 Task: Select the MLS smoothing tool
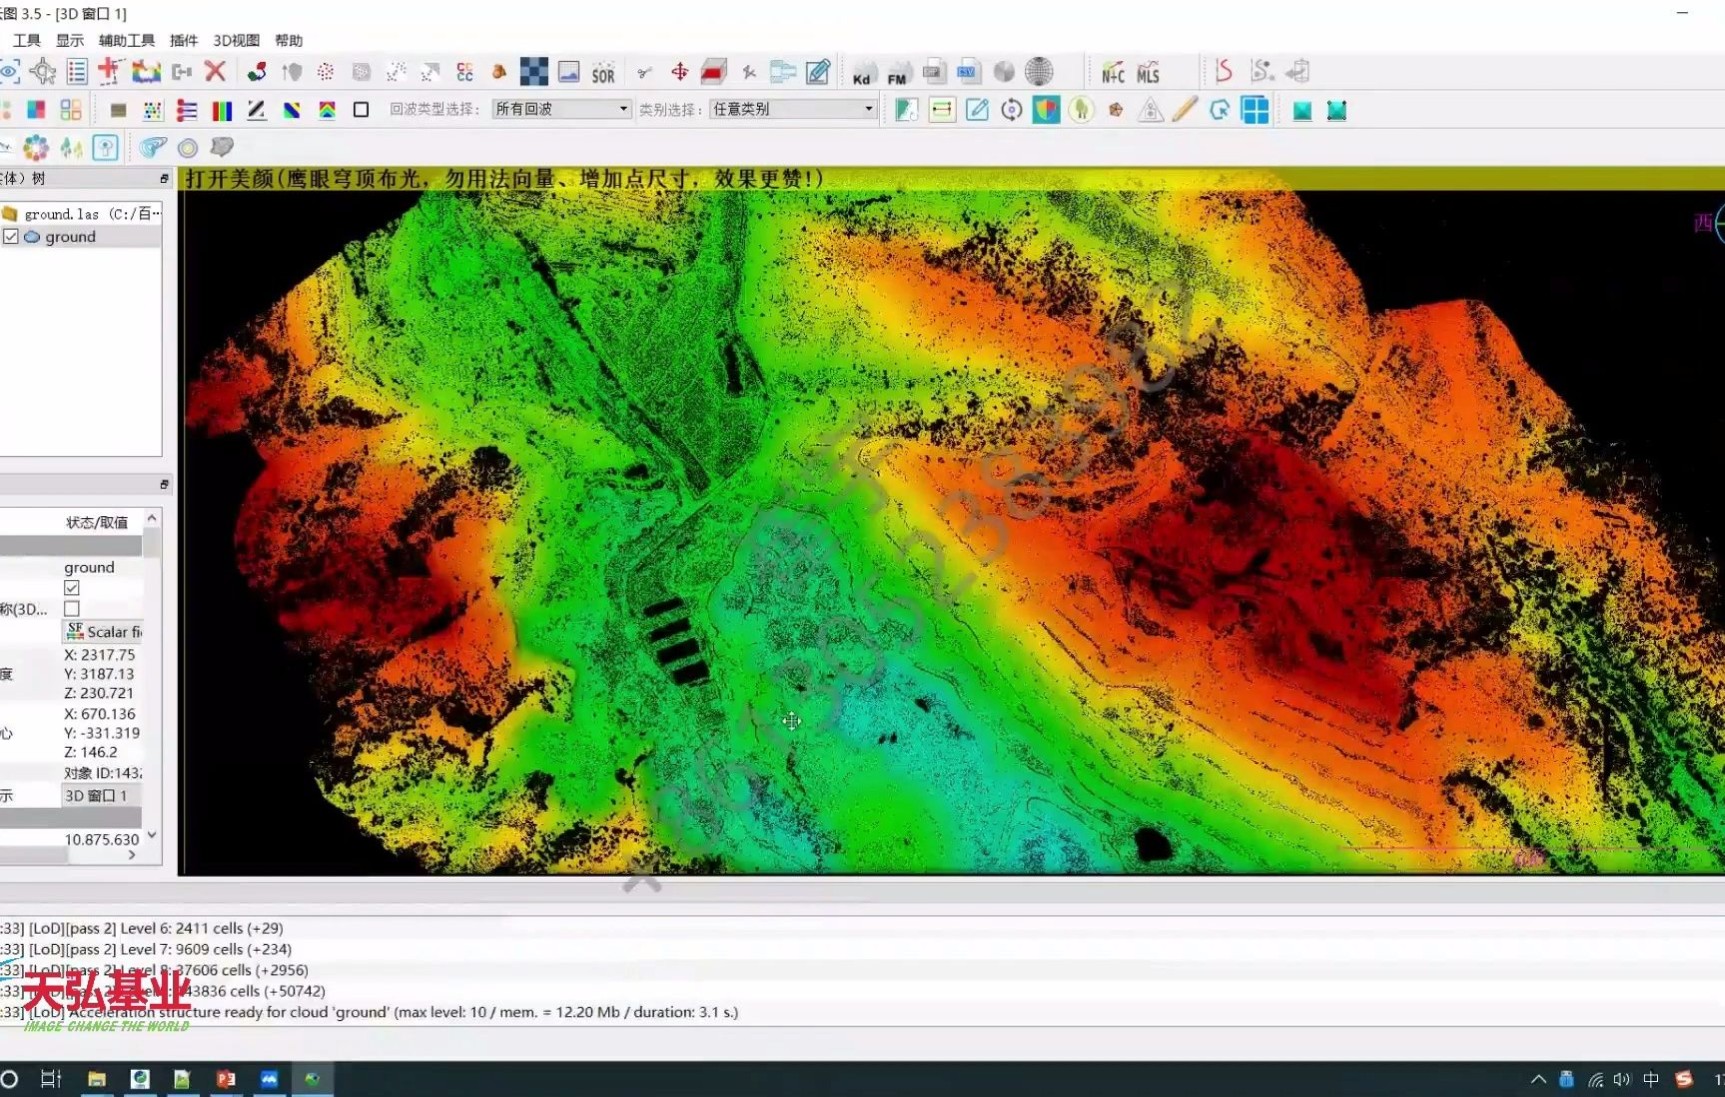[x=1148, y=73]
